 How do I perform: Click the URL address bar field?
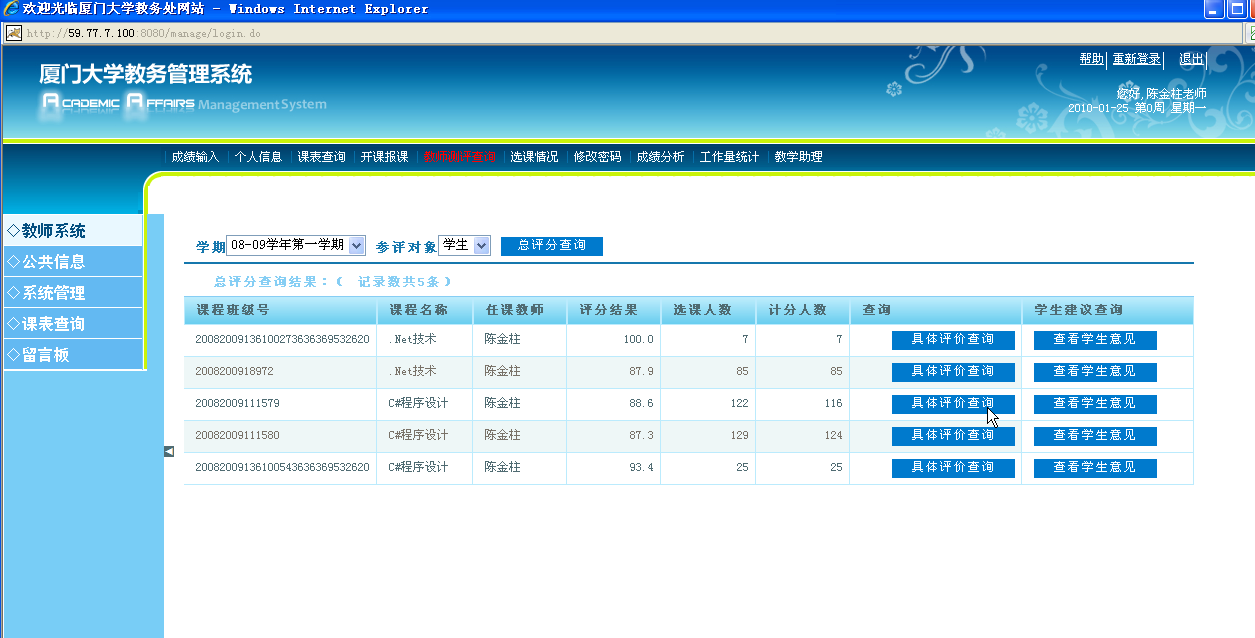point(600,33)
